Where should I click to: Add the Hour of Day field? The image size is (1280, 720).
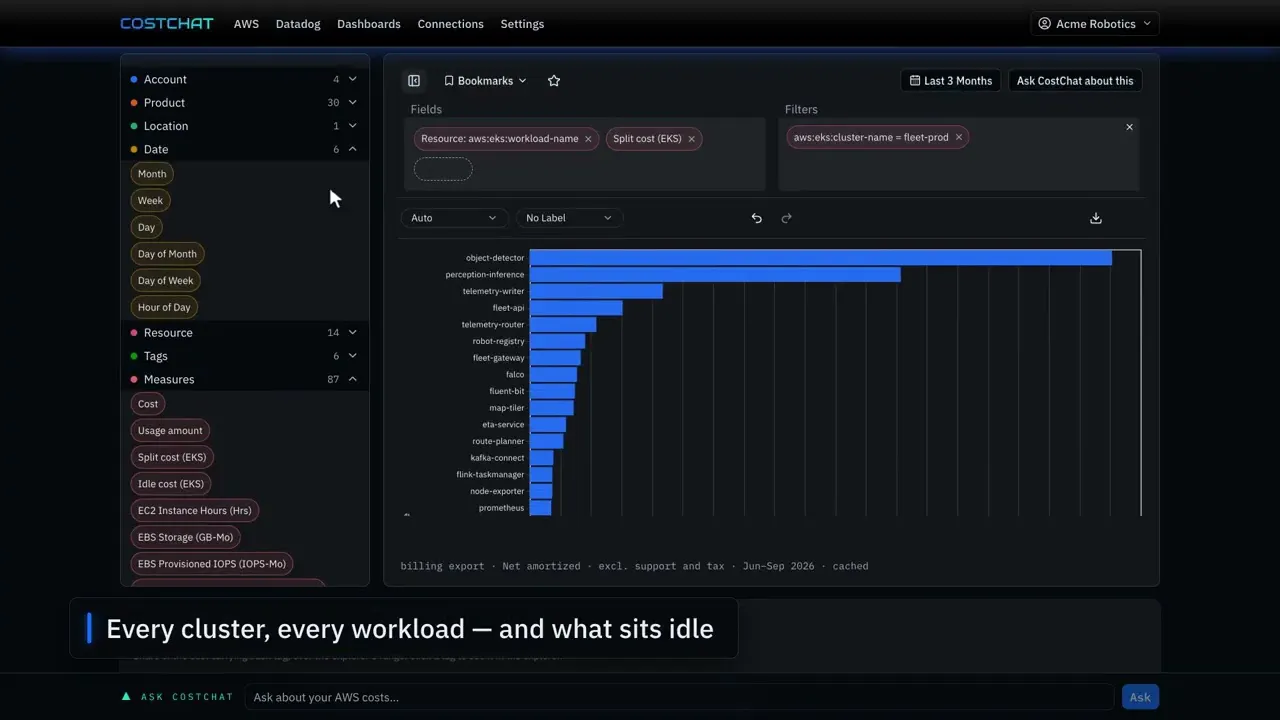pos(164,308)
